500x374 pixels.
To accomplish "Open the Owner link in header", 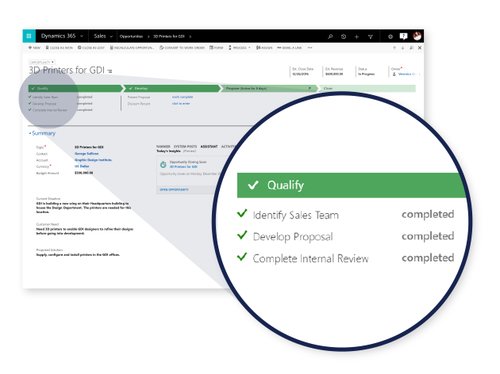I will click(x=407, y=74).
